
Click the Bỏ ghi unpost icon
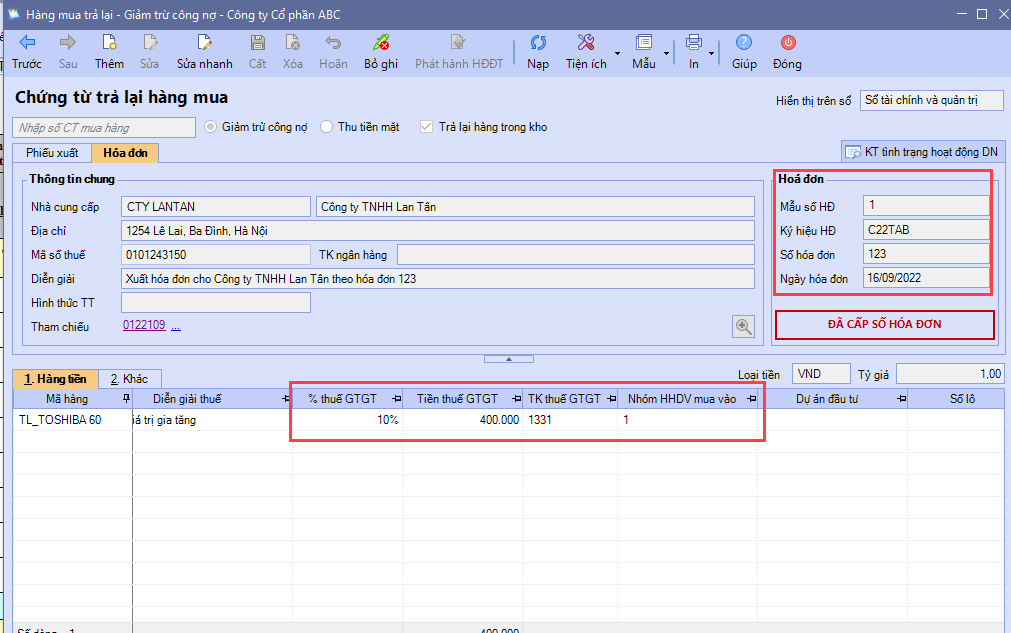click(380, 43)
